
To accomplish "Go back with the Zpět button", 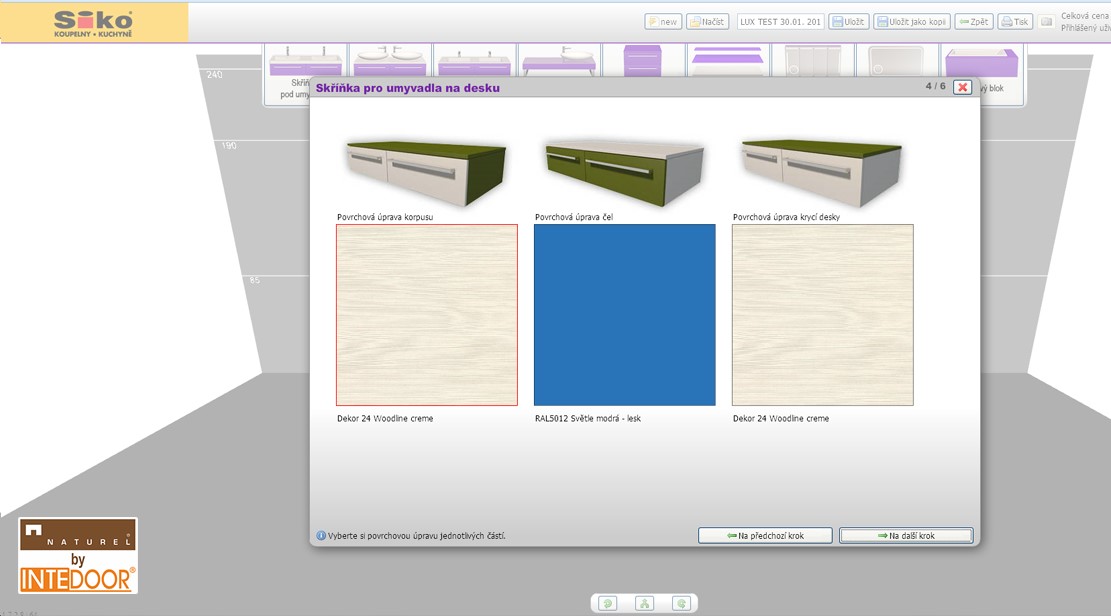I will 974,22.
